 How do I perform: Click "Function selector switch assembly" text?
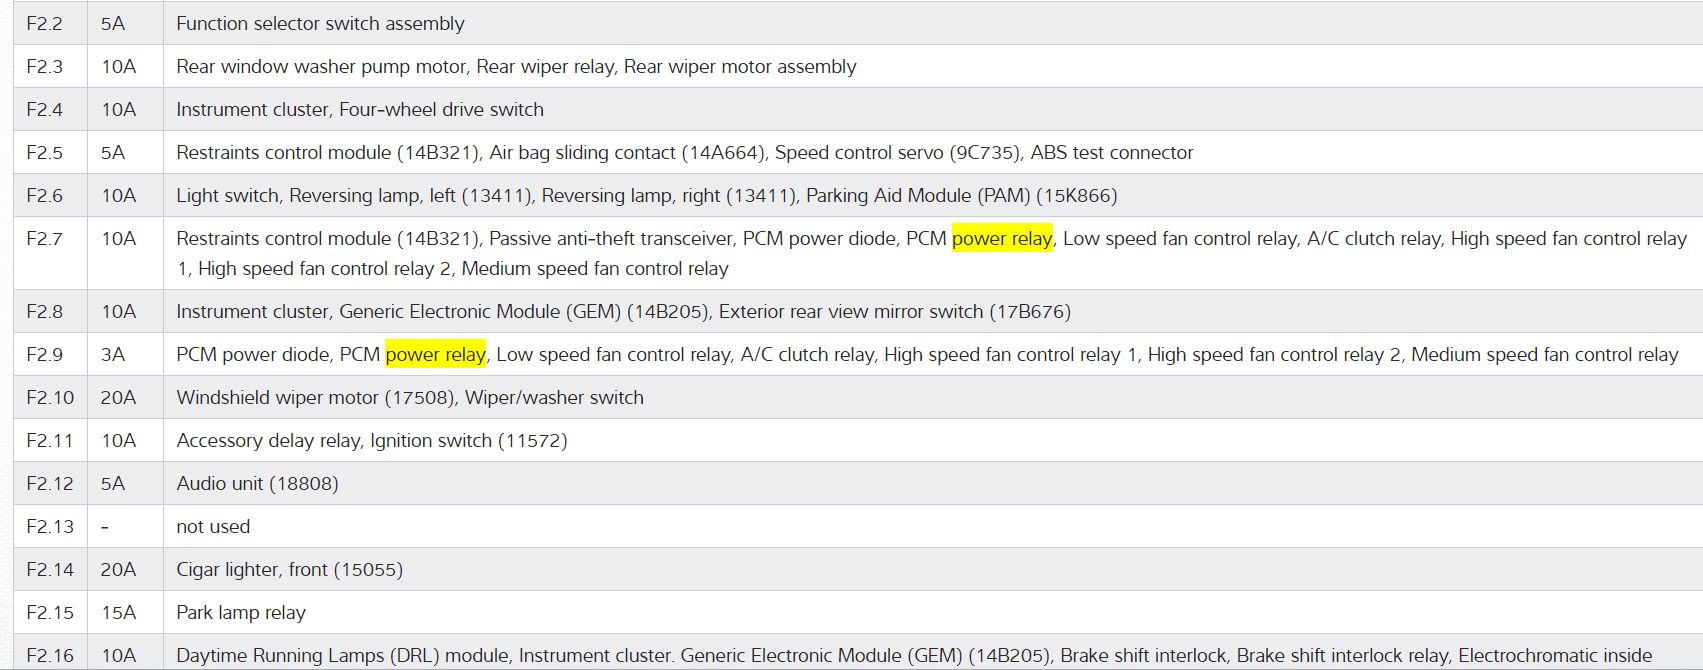[x=320, y=24]
